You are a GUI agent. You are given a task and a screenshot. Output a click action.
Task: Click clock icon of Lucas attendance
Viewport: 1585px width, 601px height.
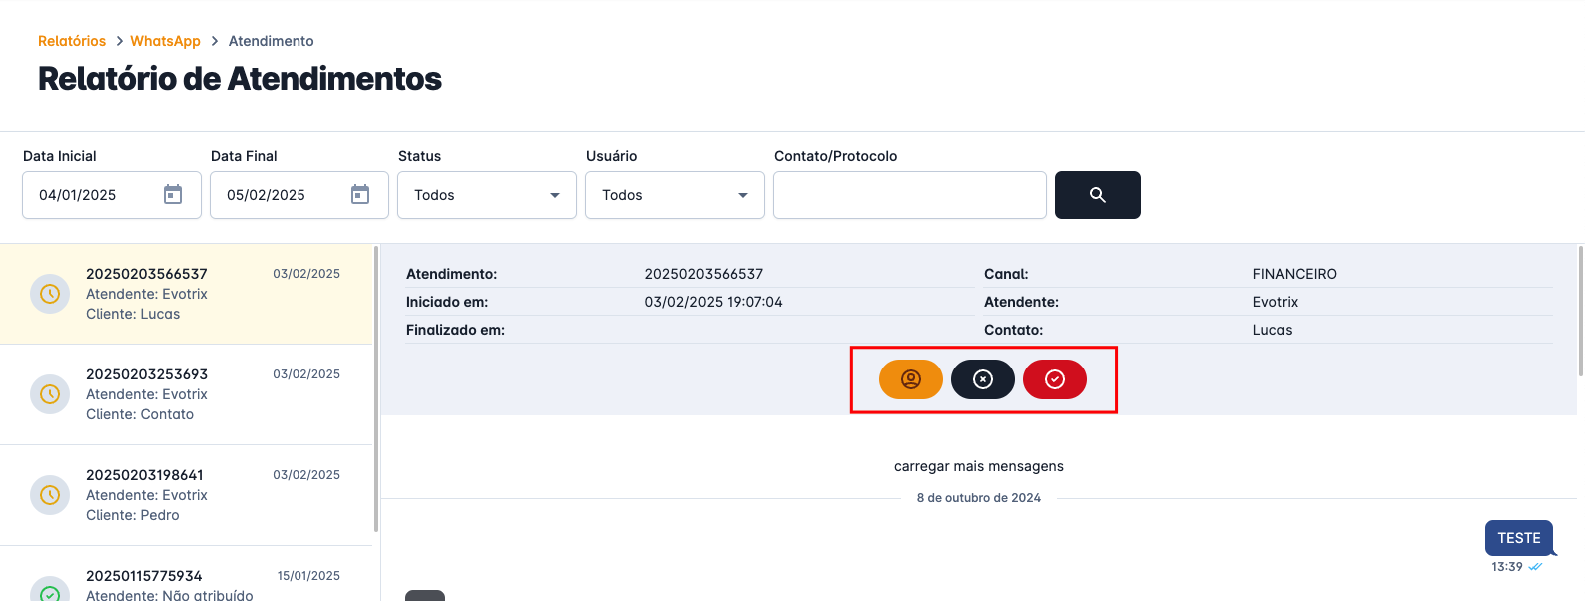[x=50, y=294]
